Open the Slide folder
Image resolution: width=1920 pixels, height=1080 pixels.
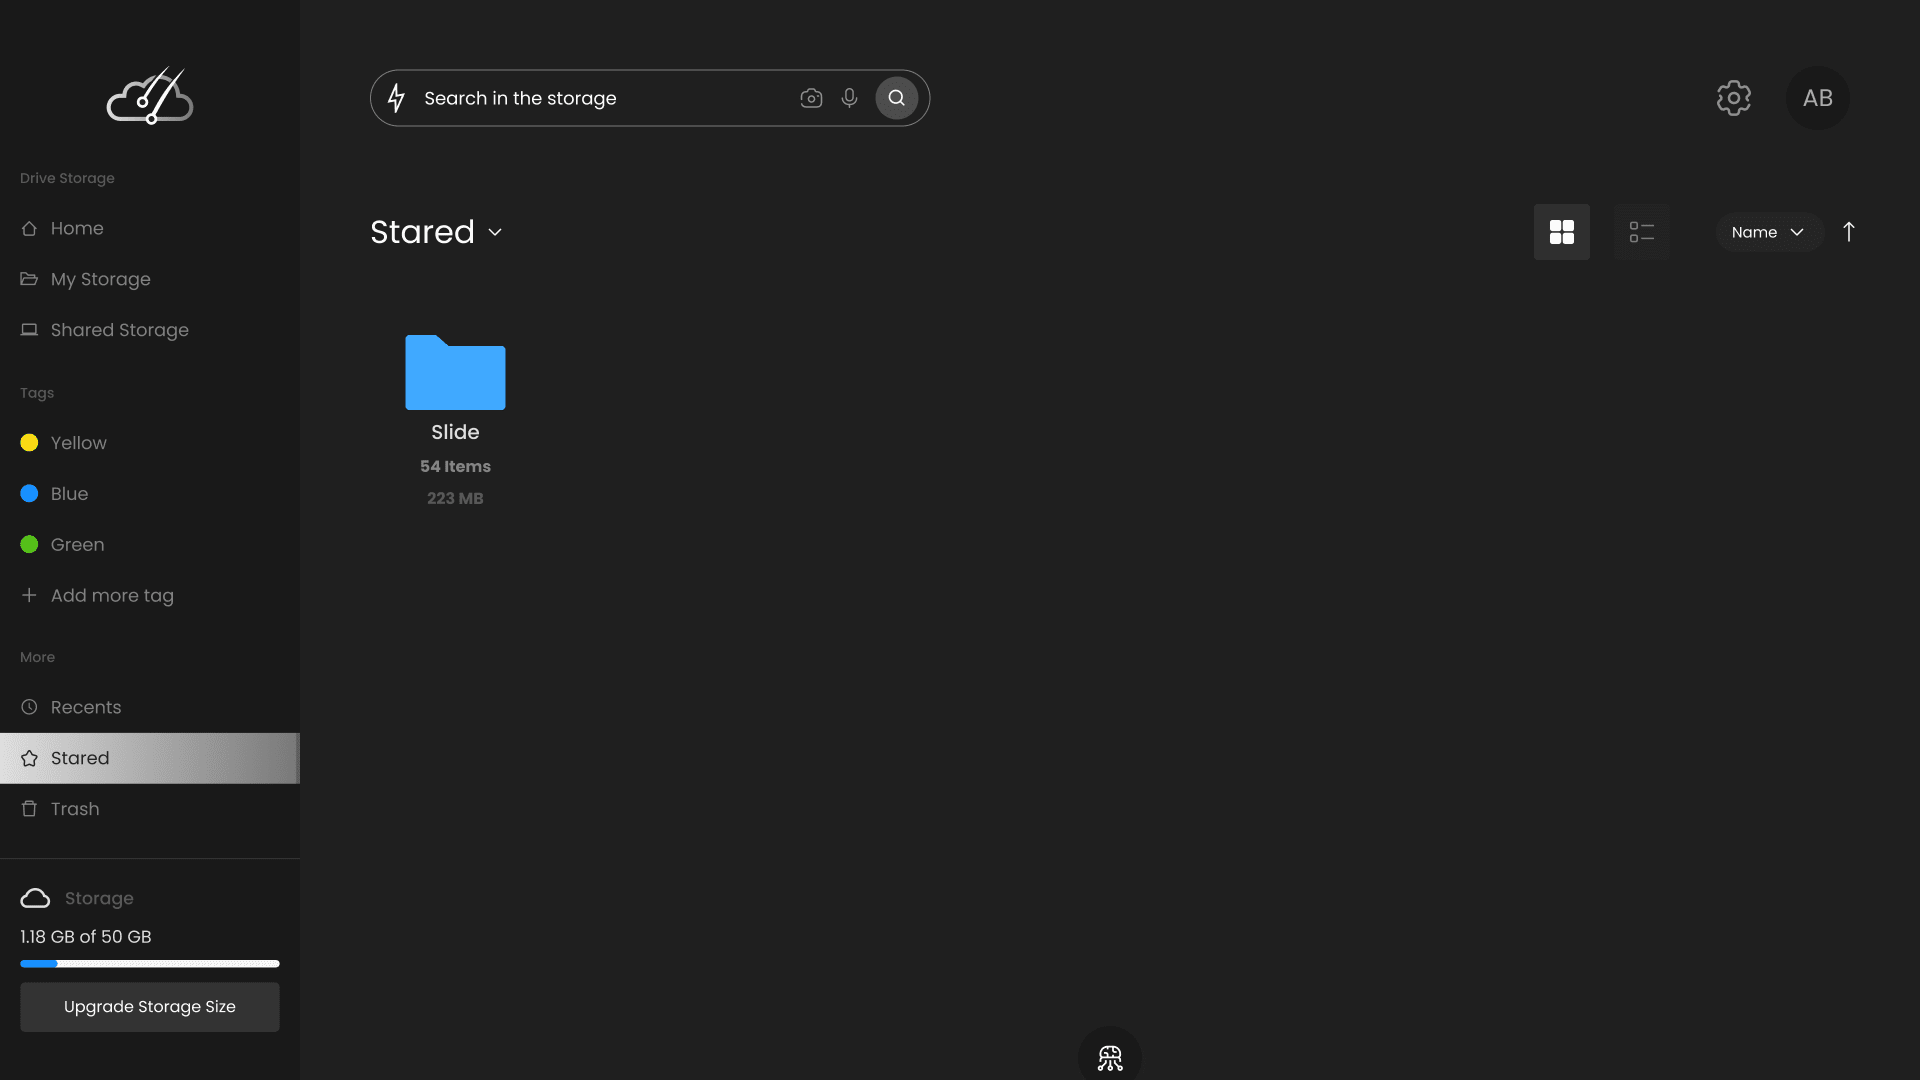click(x=455, y=372)
